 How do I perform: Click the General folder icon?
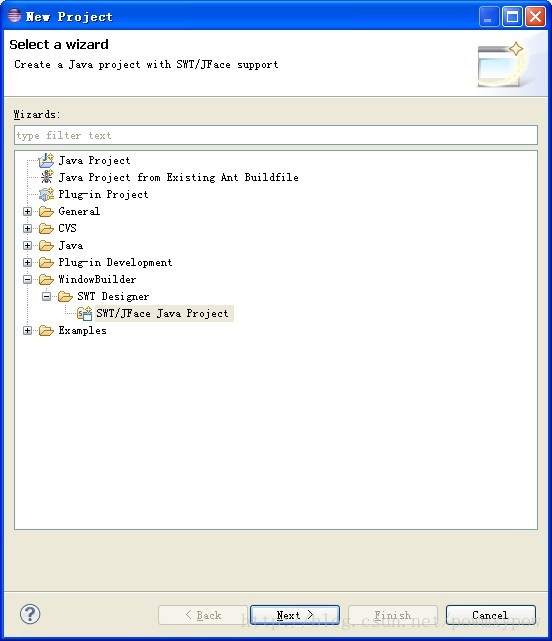pyautogui.click(x=46, y=211)
